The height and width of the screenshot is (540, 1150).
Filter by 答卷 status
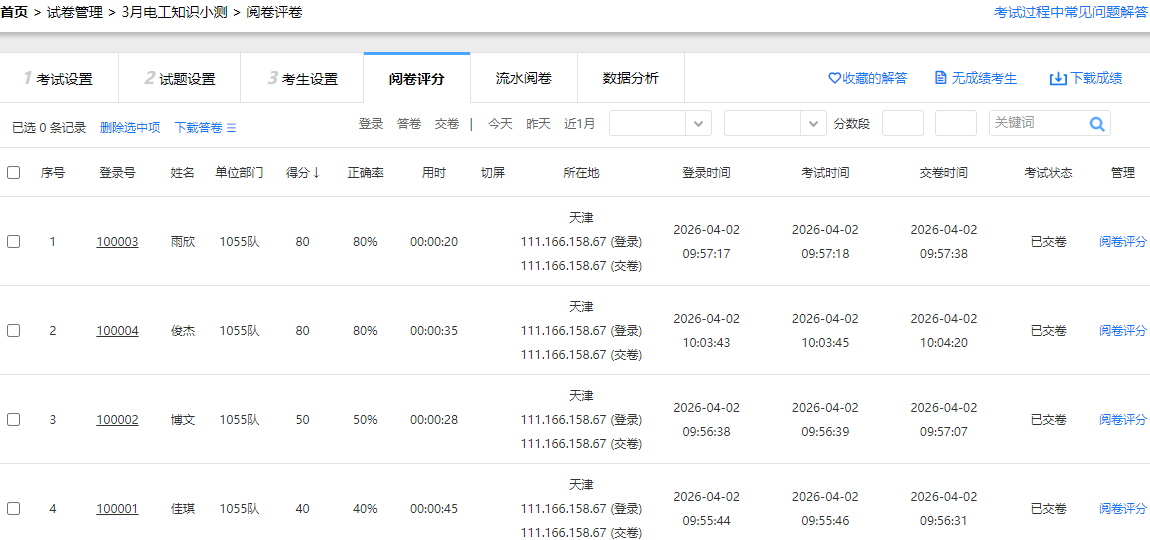(409, 124)
